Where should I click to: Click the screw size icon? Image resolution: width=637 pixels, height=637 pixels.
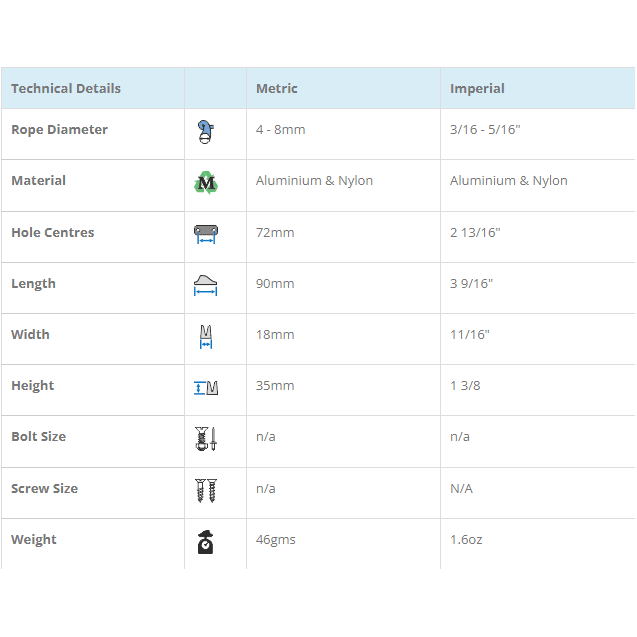206,490
